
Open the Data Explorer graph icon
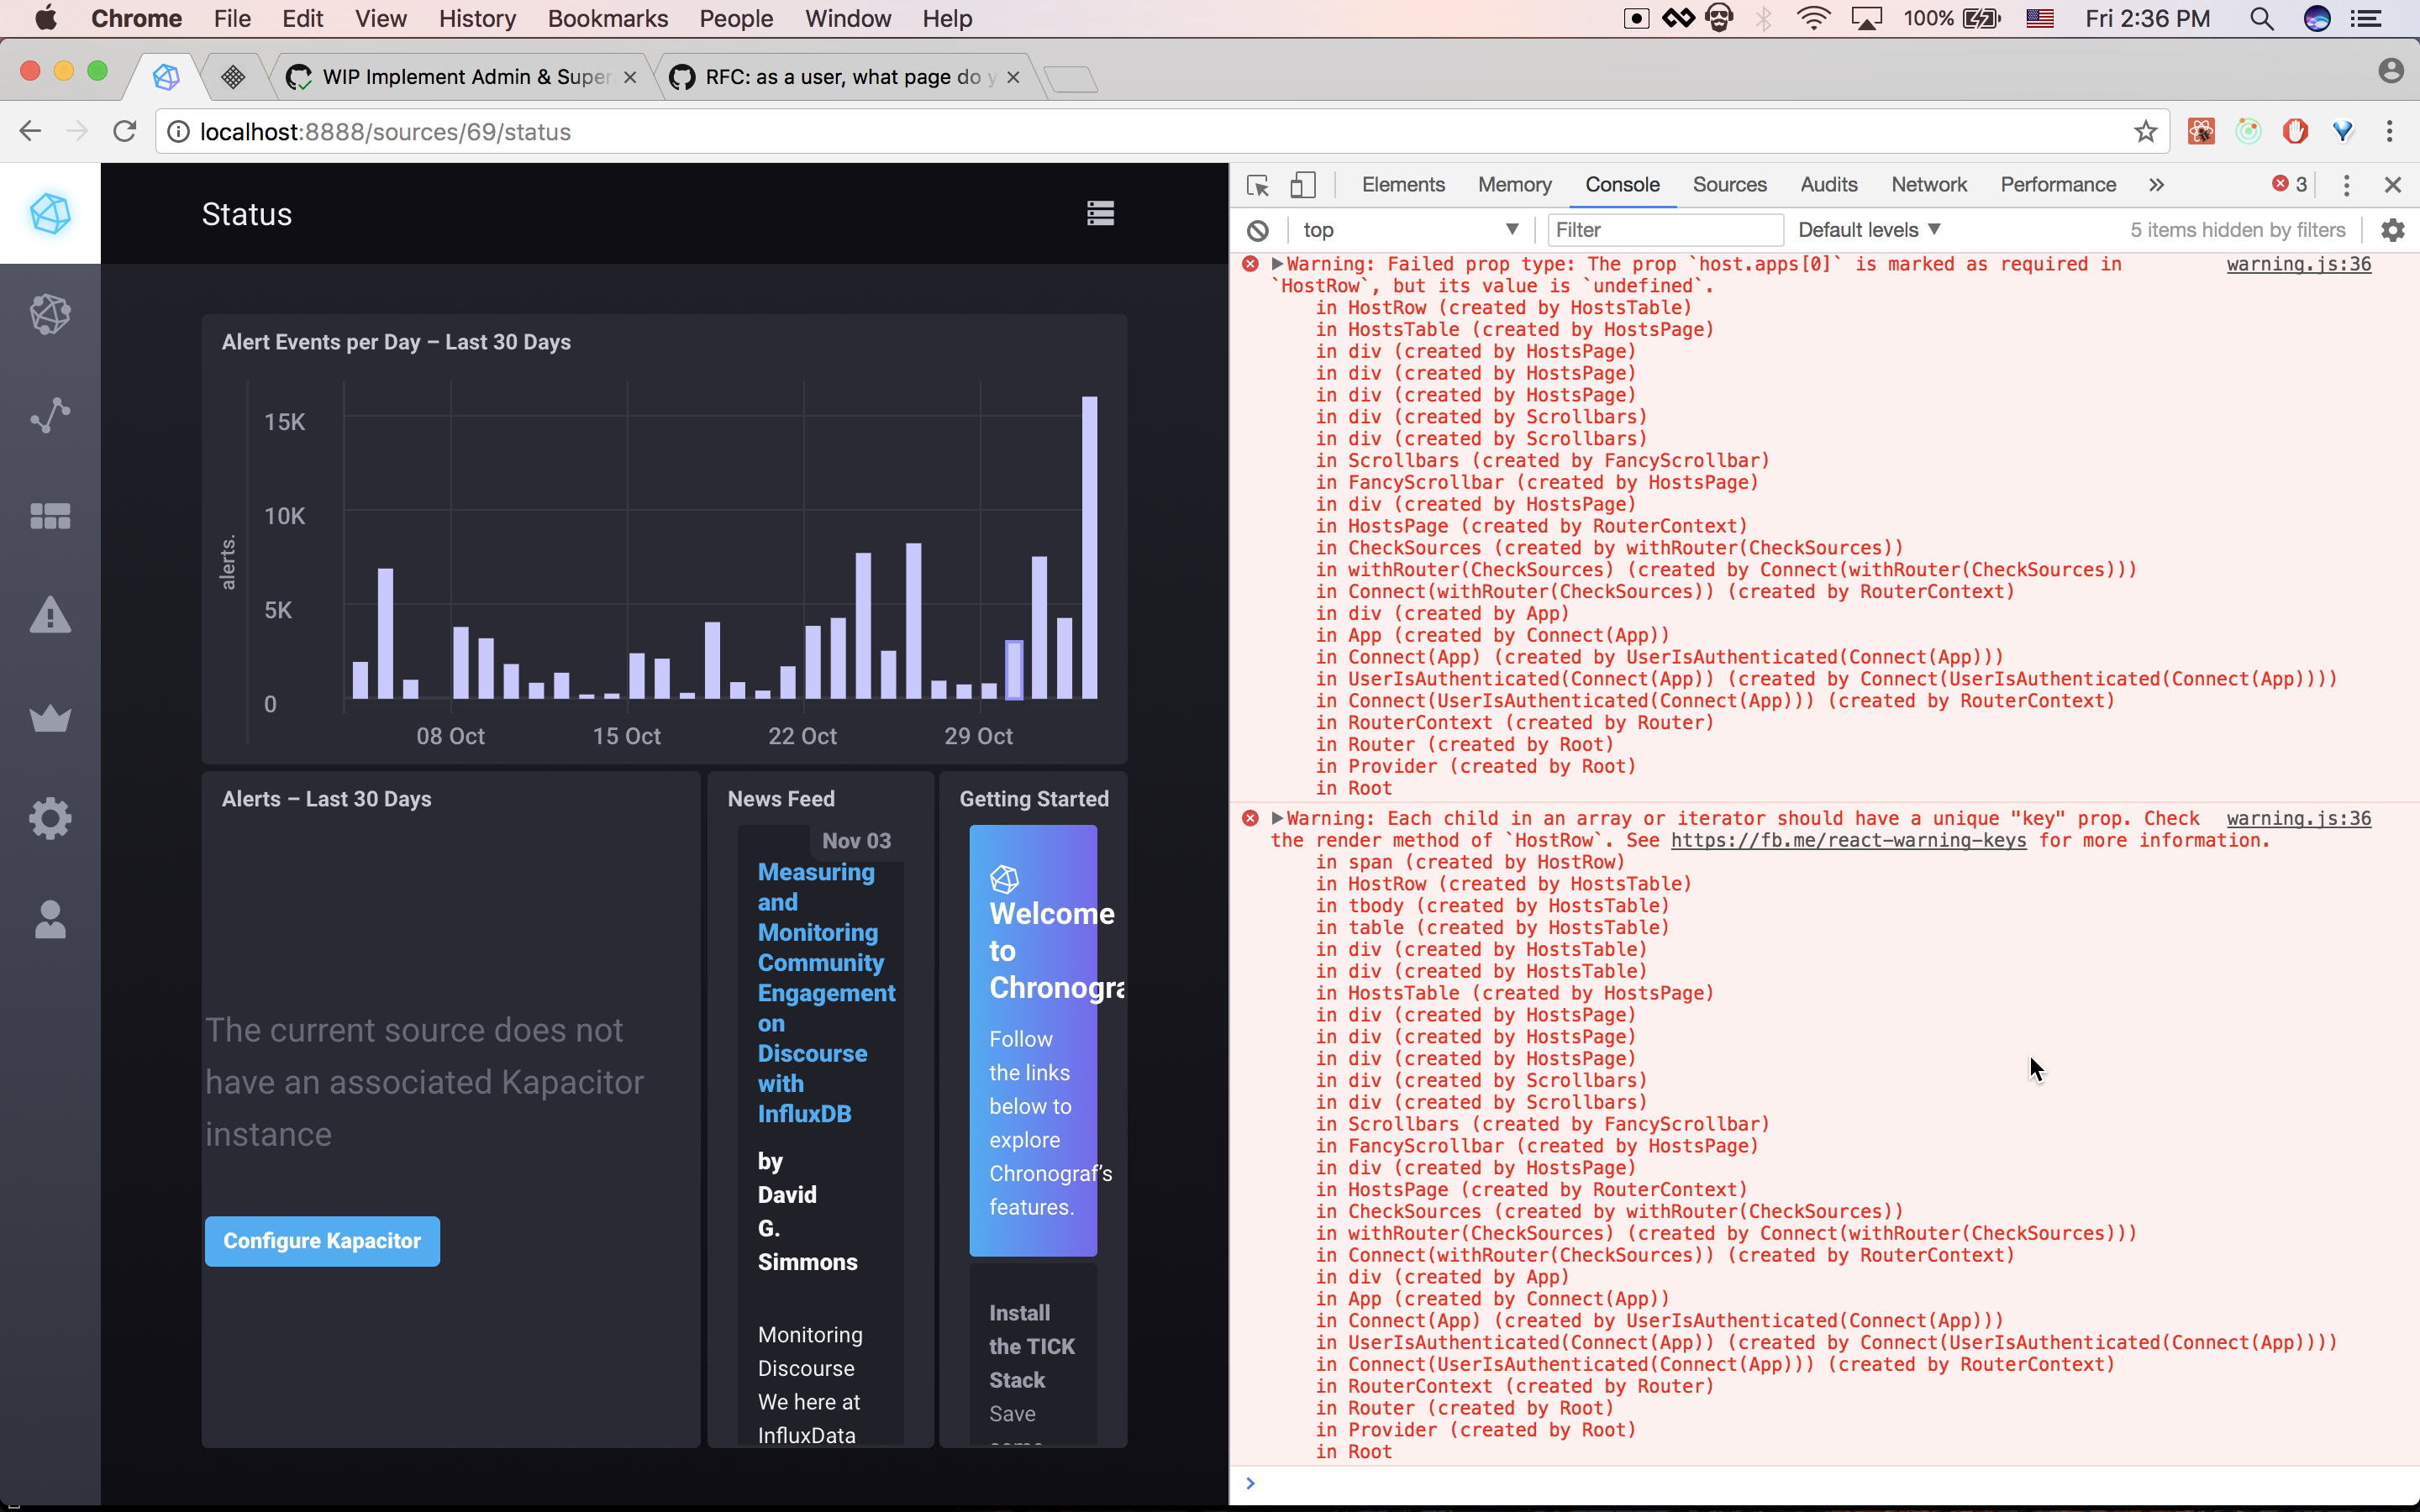[x=50, y=414]
